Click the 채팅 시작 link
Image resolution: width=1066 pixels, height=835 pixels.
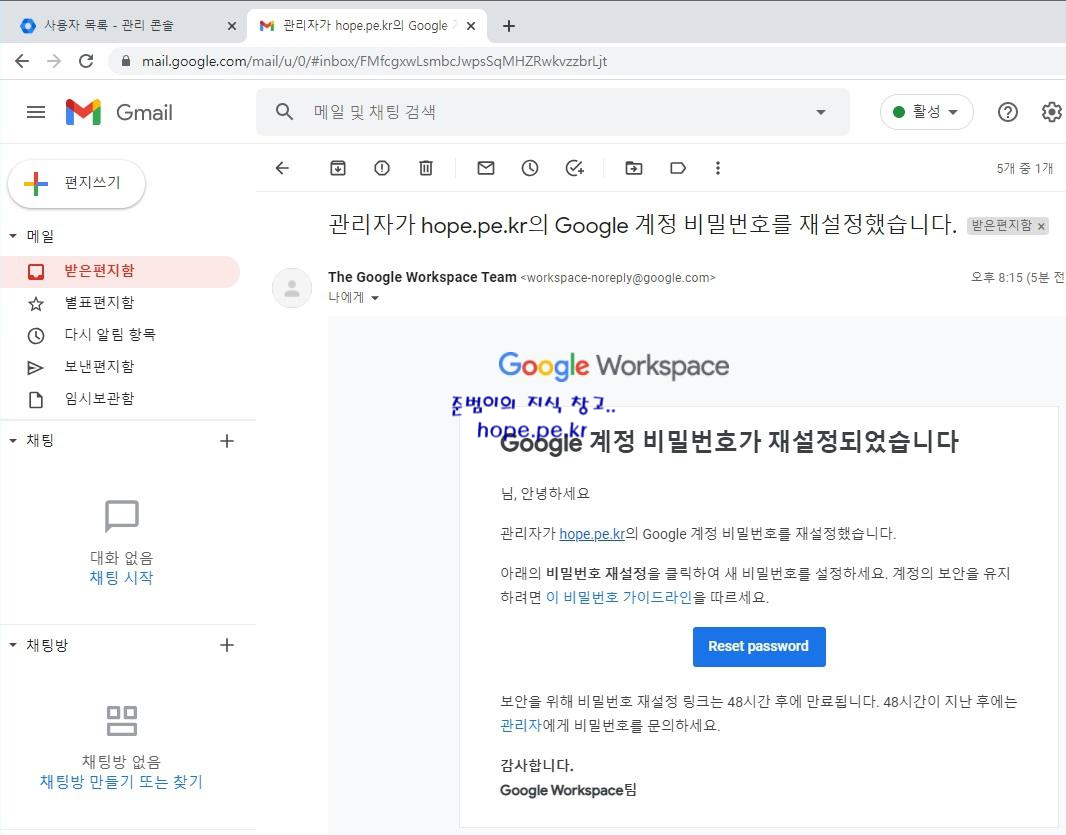click(122, 578)
